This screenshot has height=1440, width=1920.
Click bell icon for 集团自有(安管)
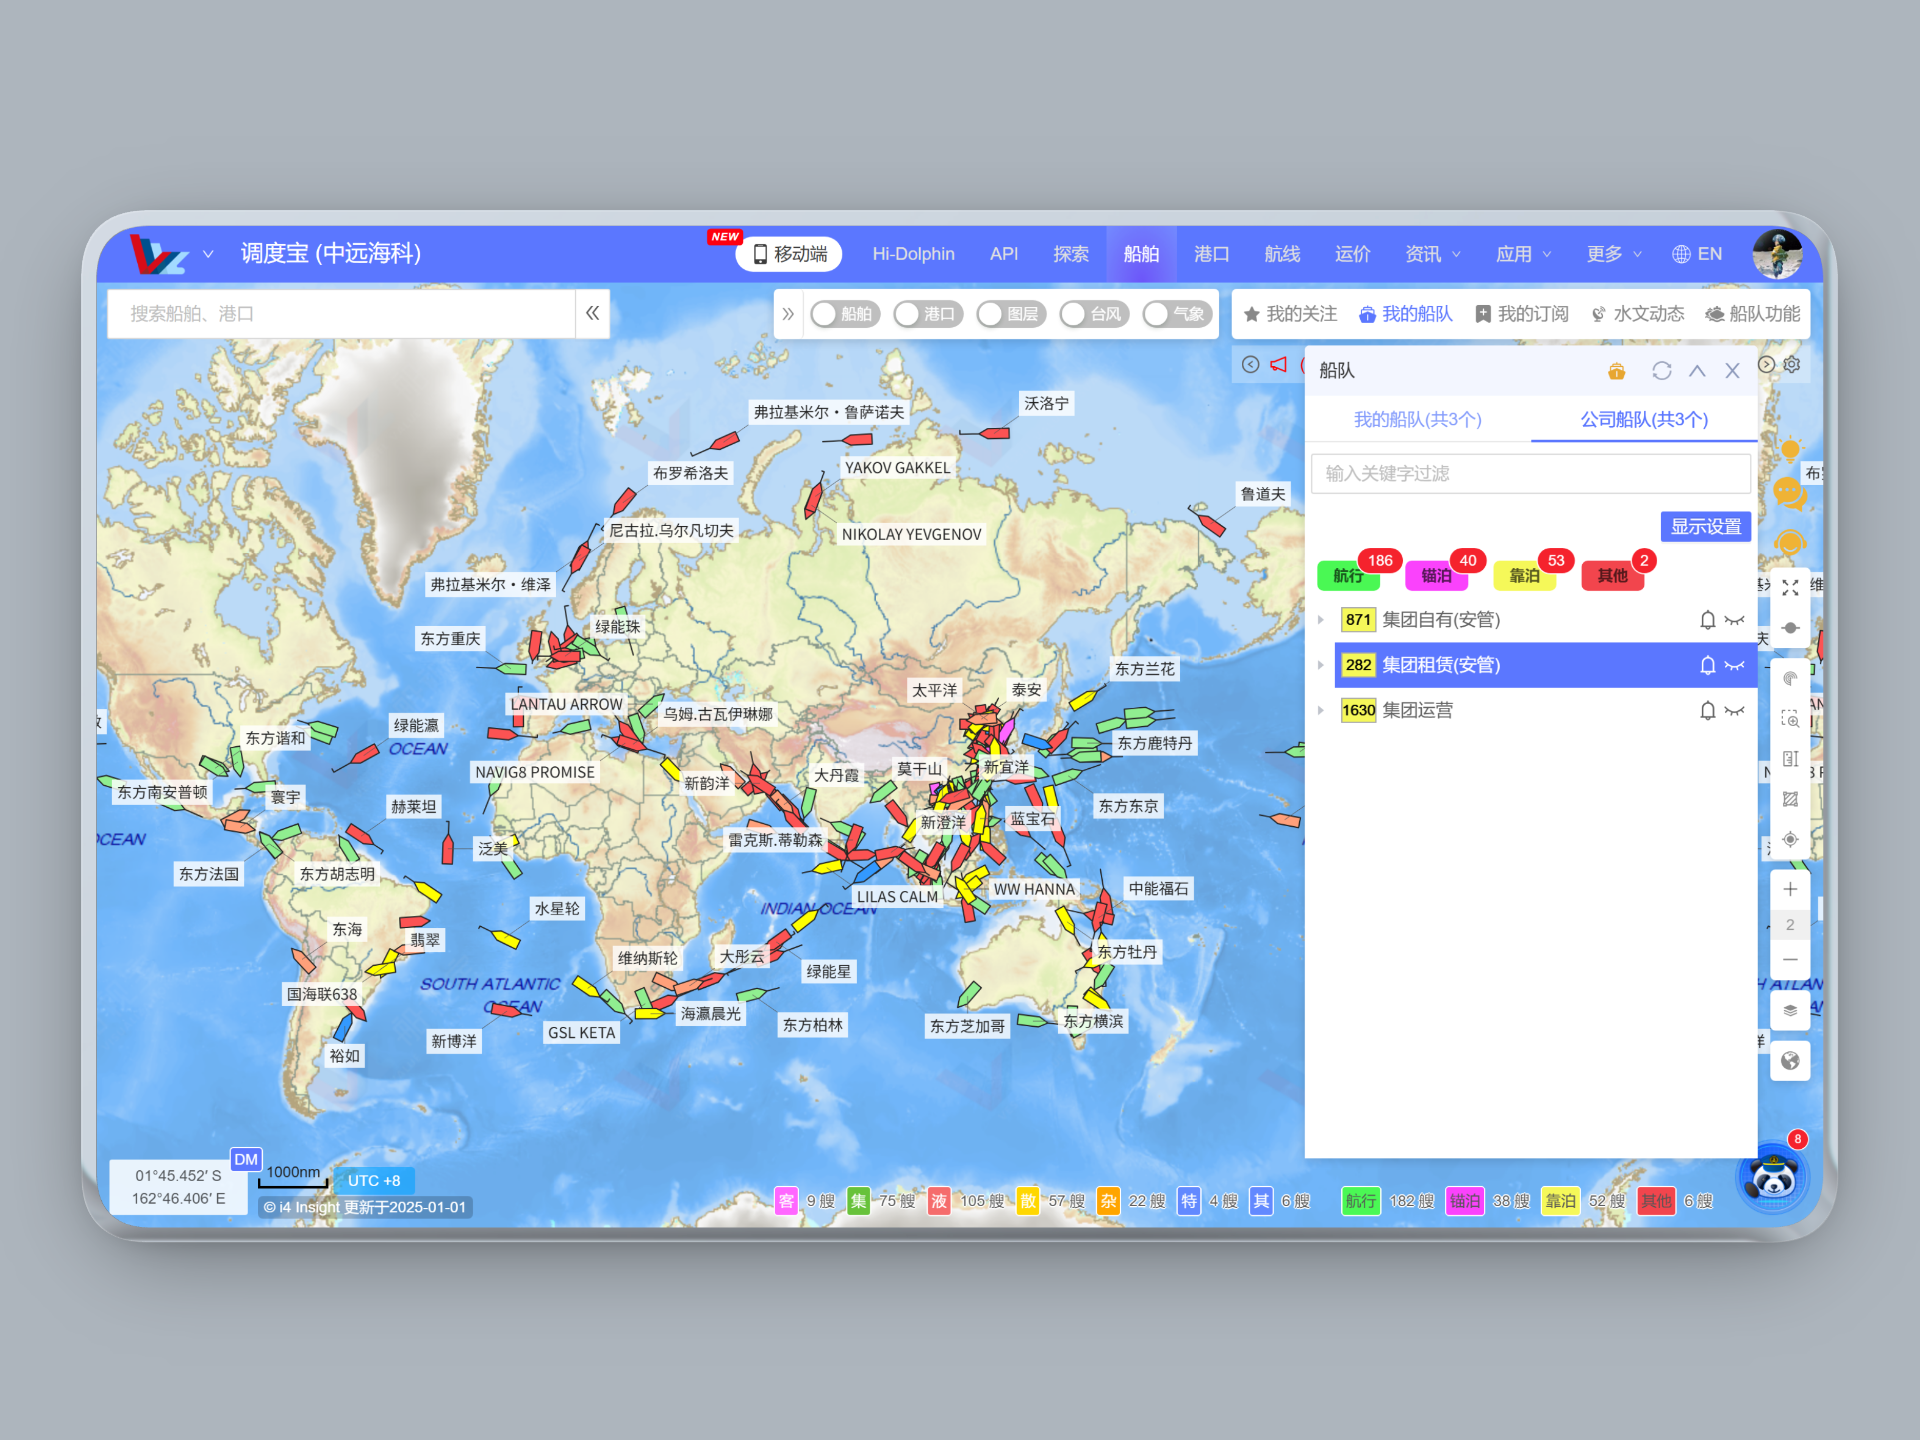[1707, 620]
